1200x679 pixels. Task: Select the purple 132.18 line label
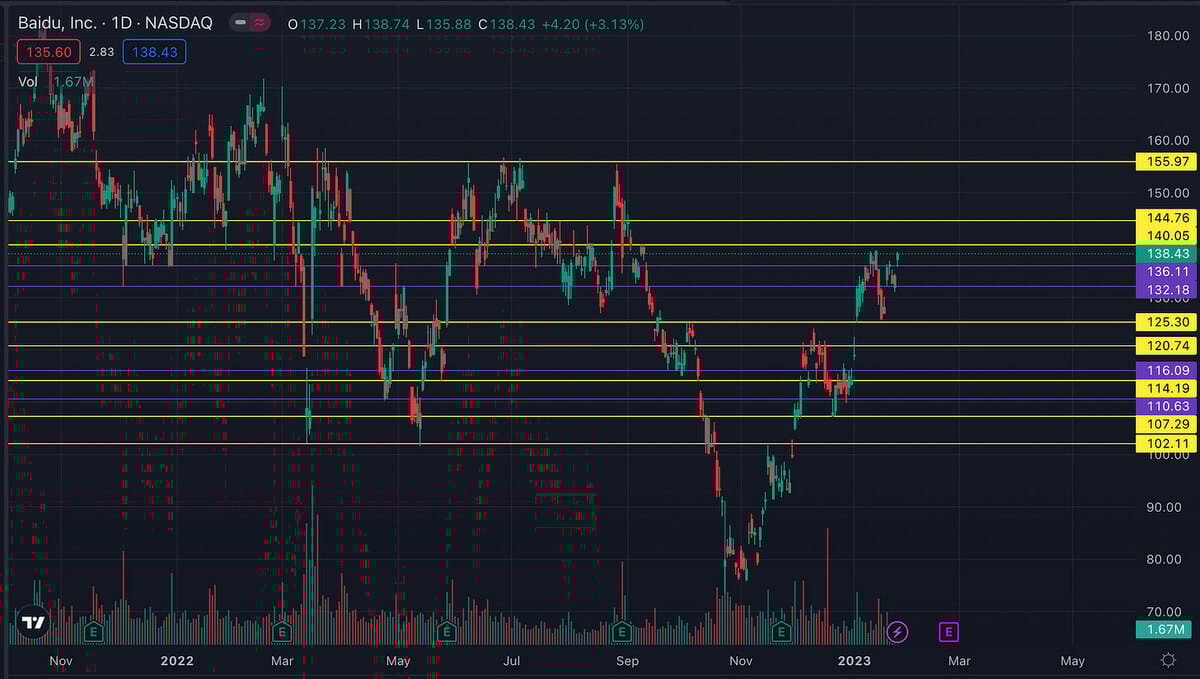click(x=1165, y=289)
